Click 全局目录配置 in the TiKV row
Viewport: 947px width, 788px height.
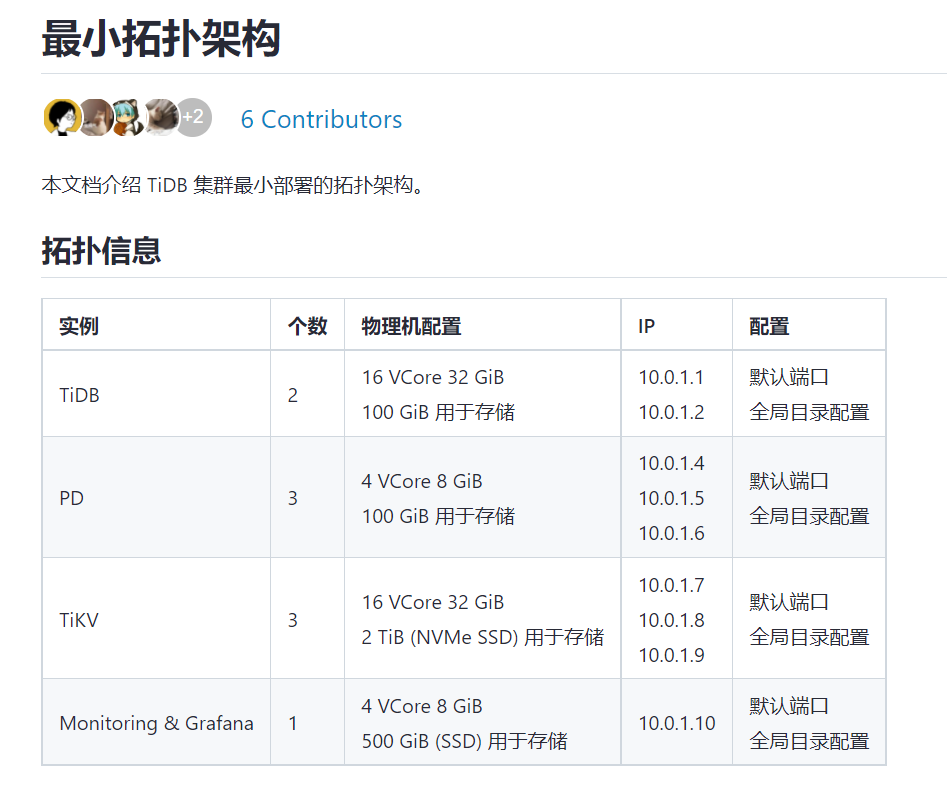pyautogui.click(x=809, y=637)
